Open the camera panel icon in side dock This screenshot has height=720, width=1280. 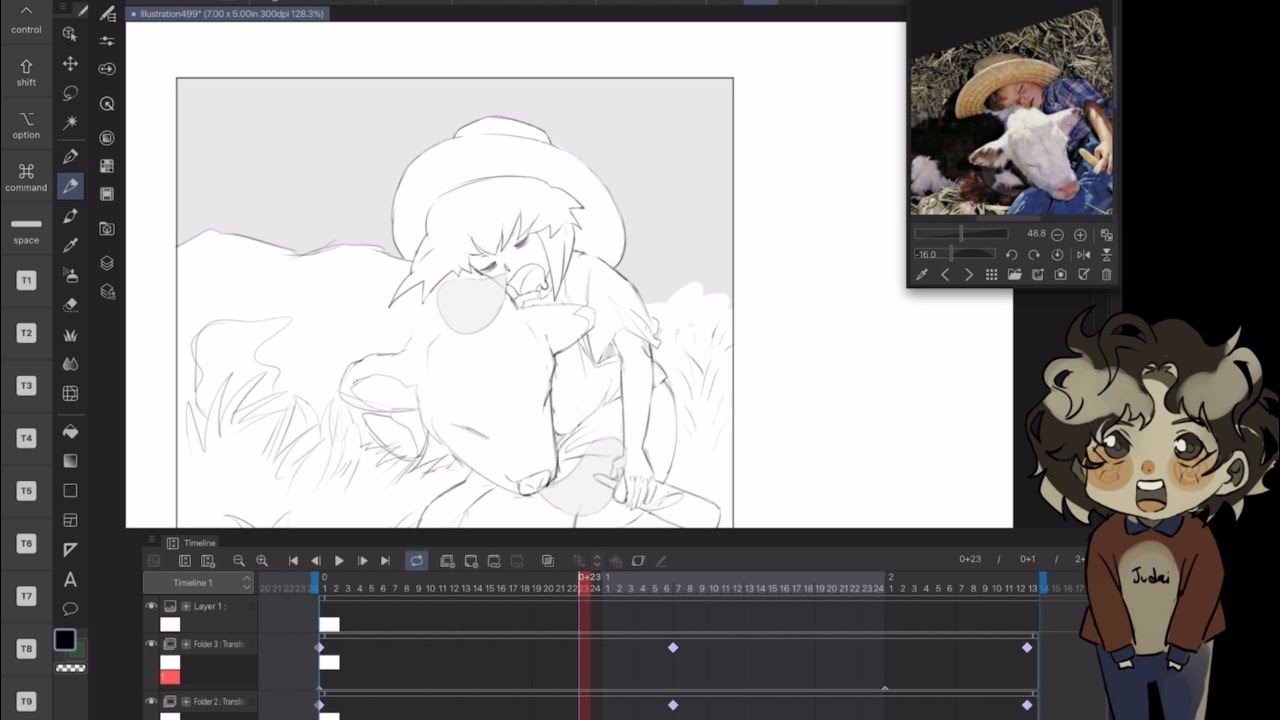(x=107, y=229)
